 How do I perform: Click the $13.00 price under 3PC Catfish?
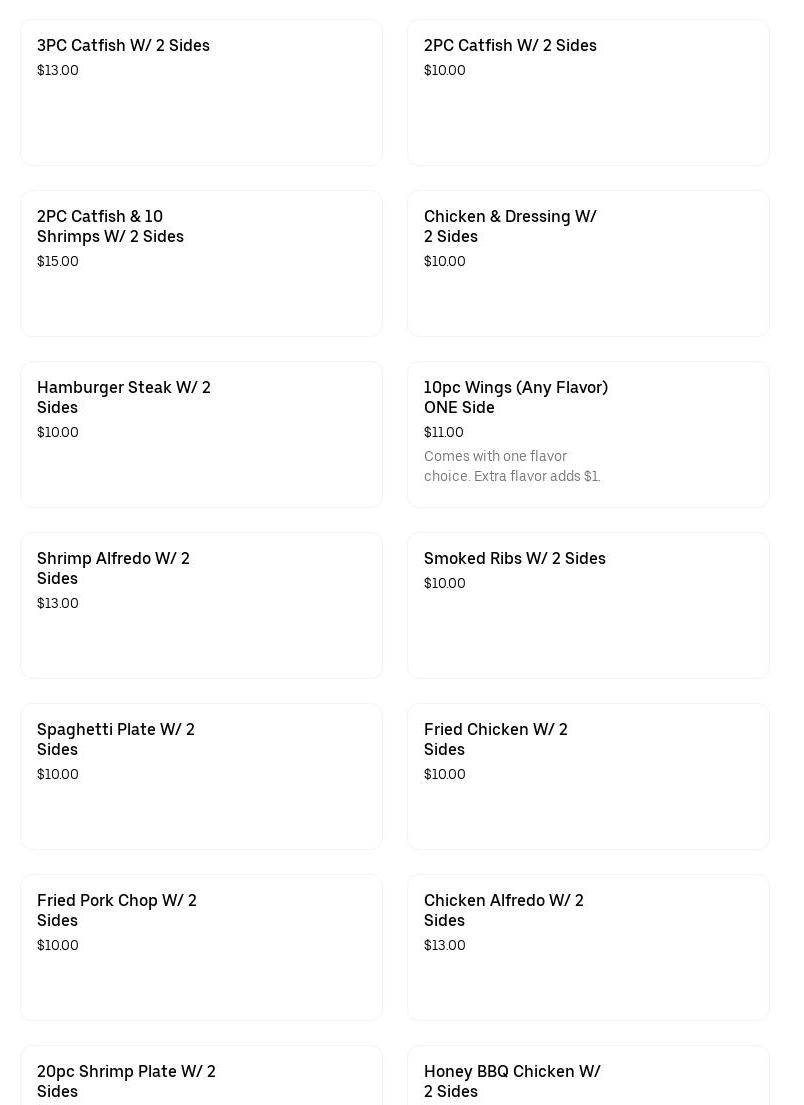click(58, 71)
